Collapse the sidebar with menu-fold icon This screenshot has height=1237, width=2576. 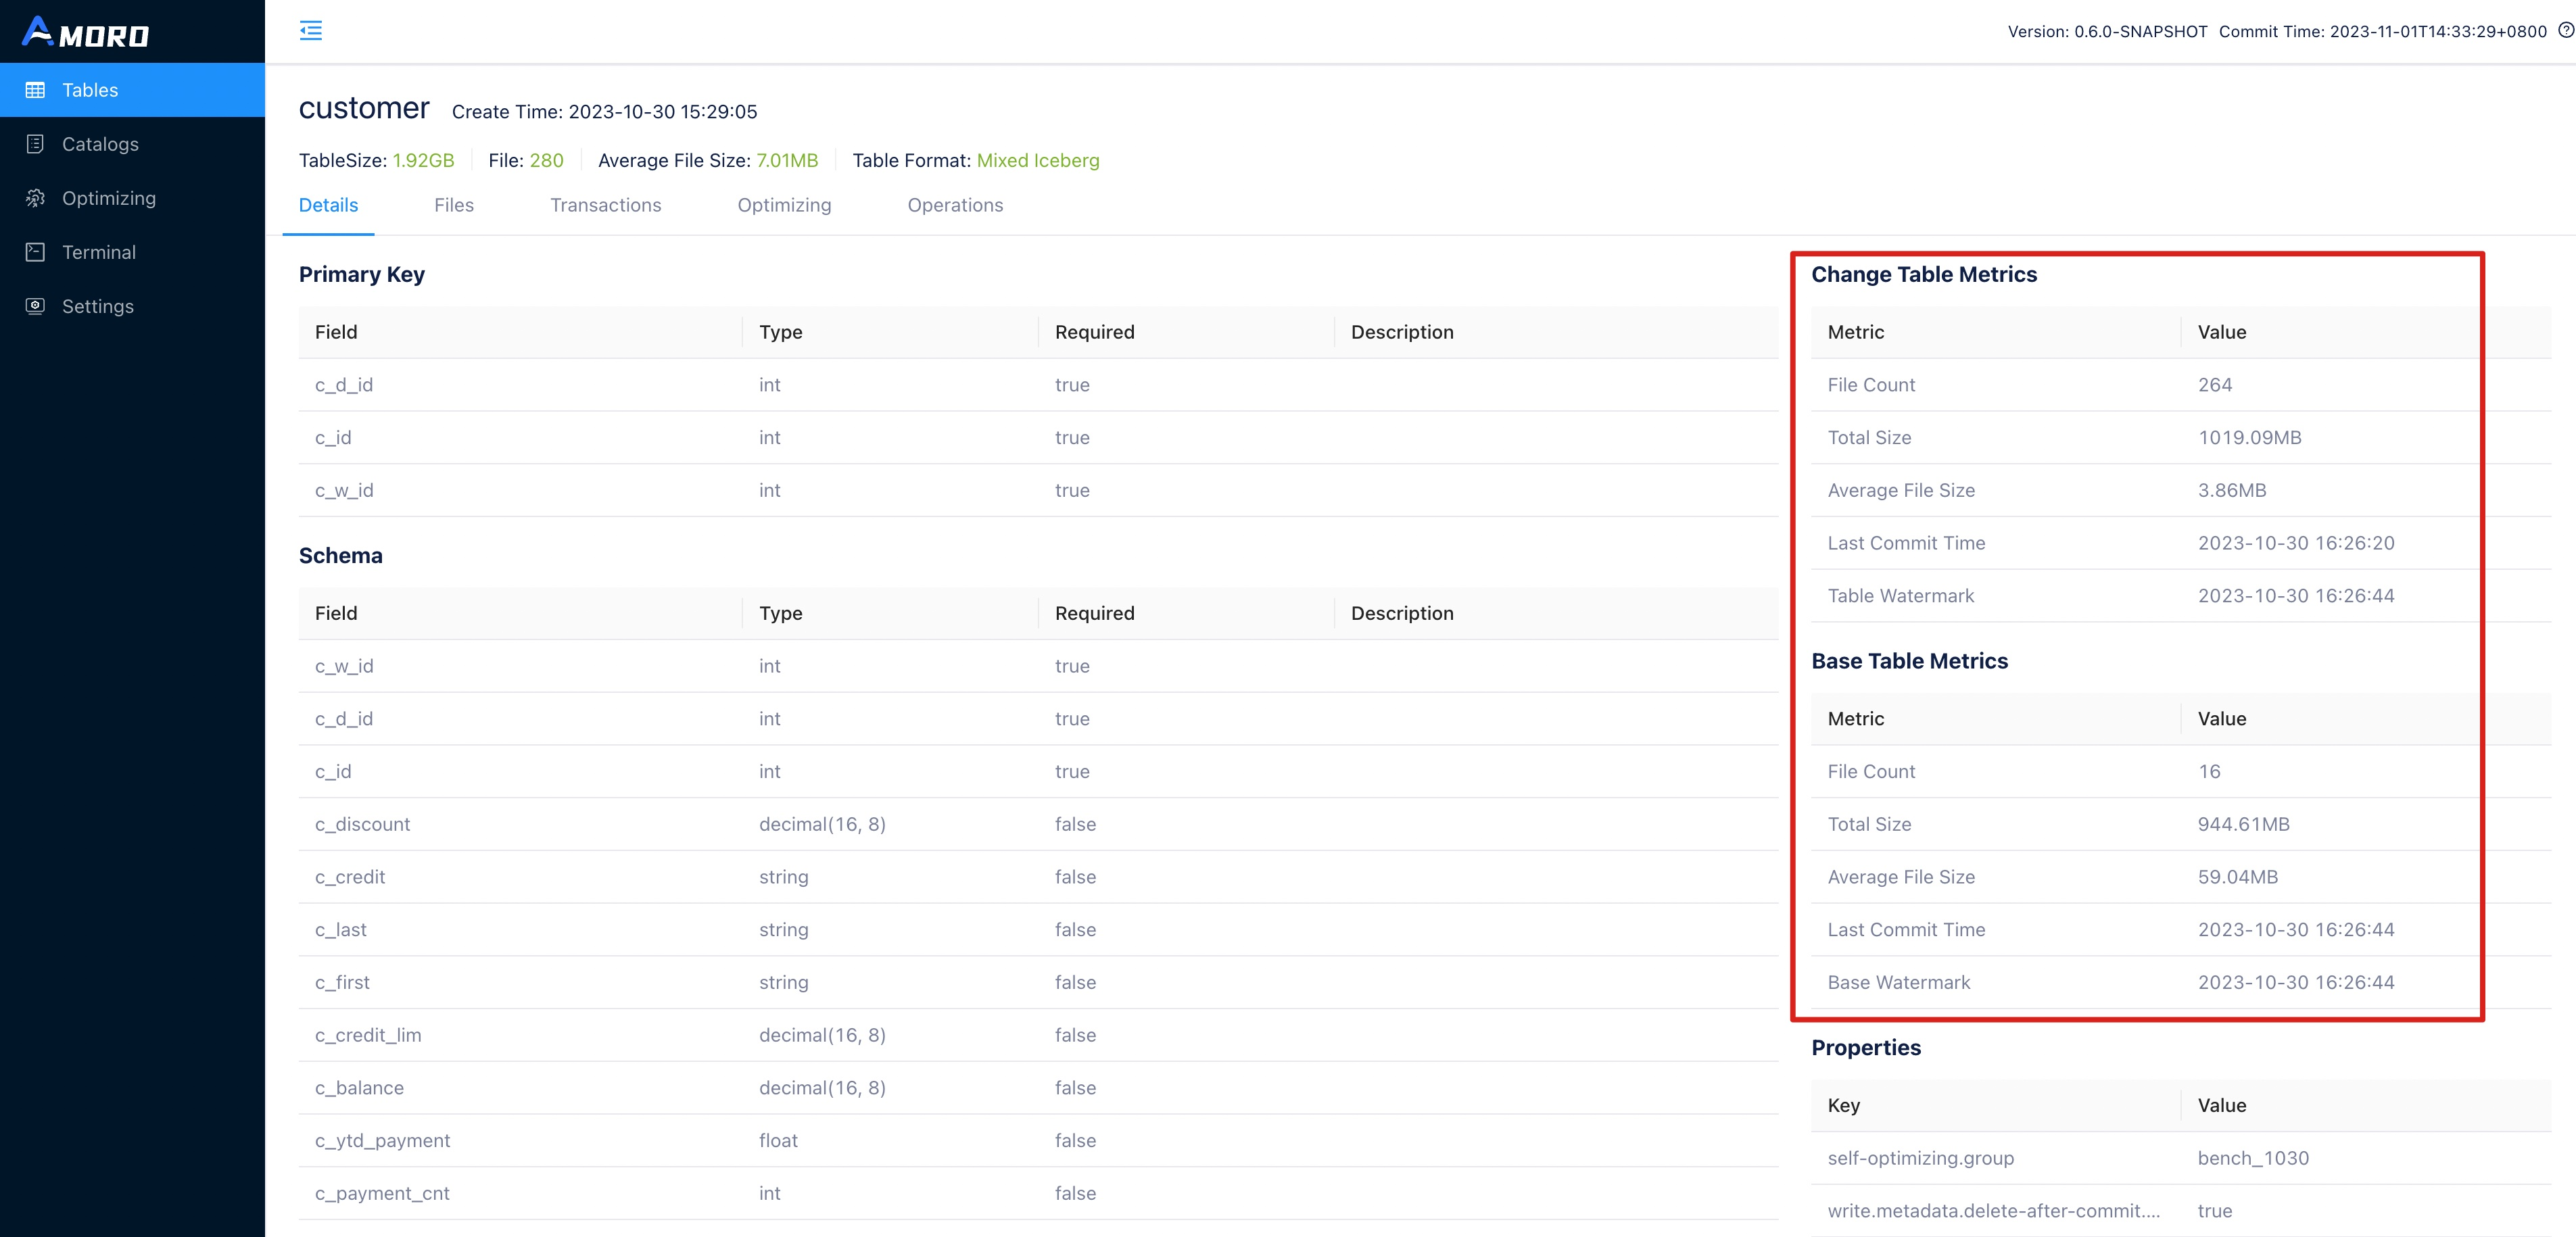pyautogui.click(x=311, y=31)
